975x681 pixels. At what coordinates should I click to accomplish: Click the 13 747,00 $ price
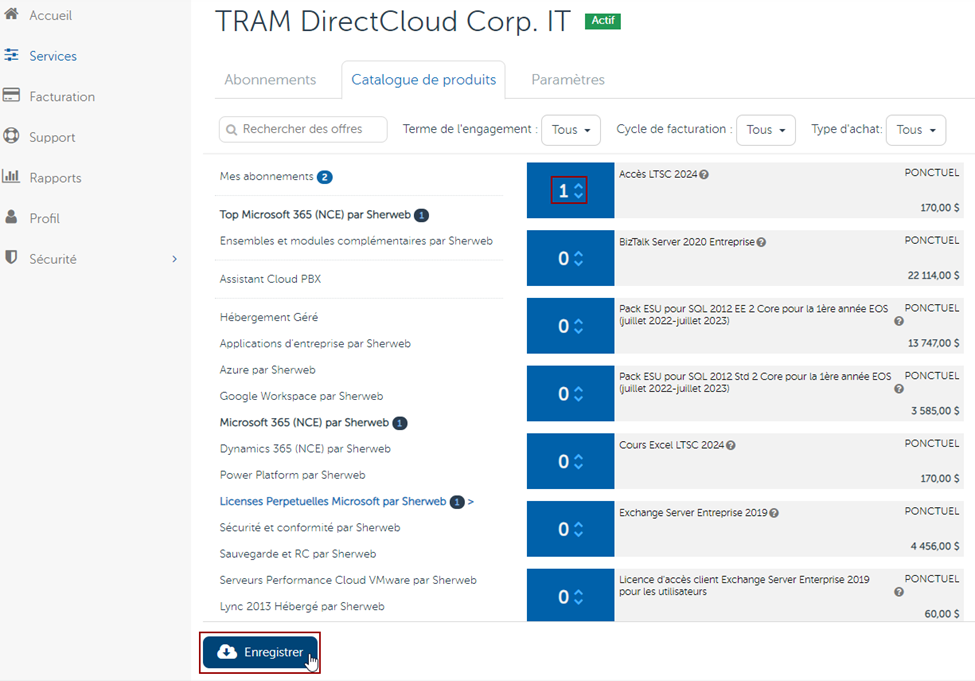click(x=933, y=343)
